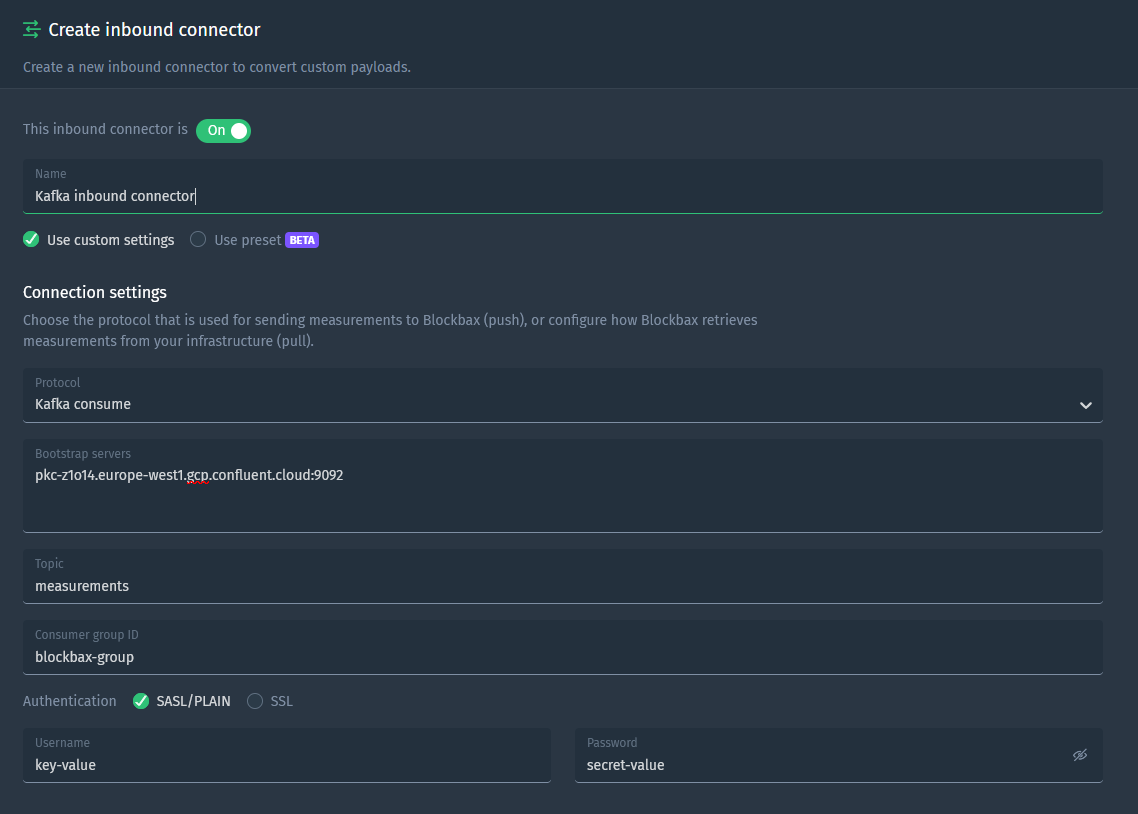1138x814 pixels.
Task: Toggle password visibility eye icon
Action: [1080, 755]
